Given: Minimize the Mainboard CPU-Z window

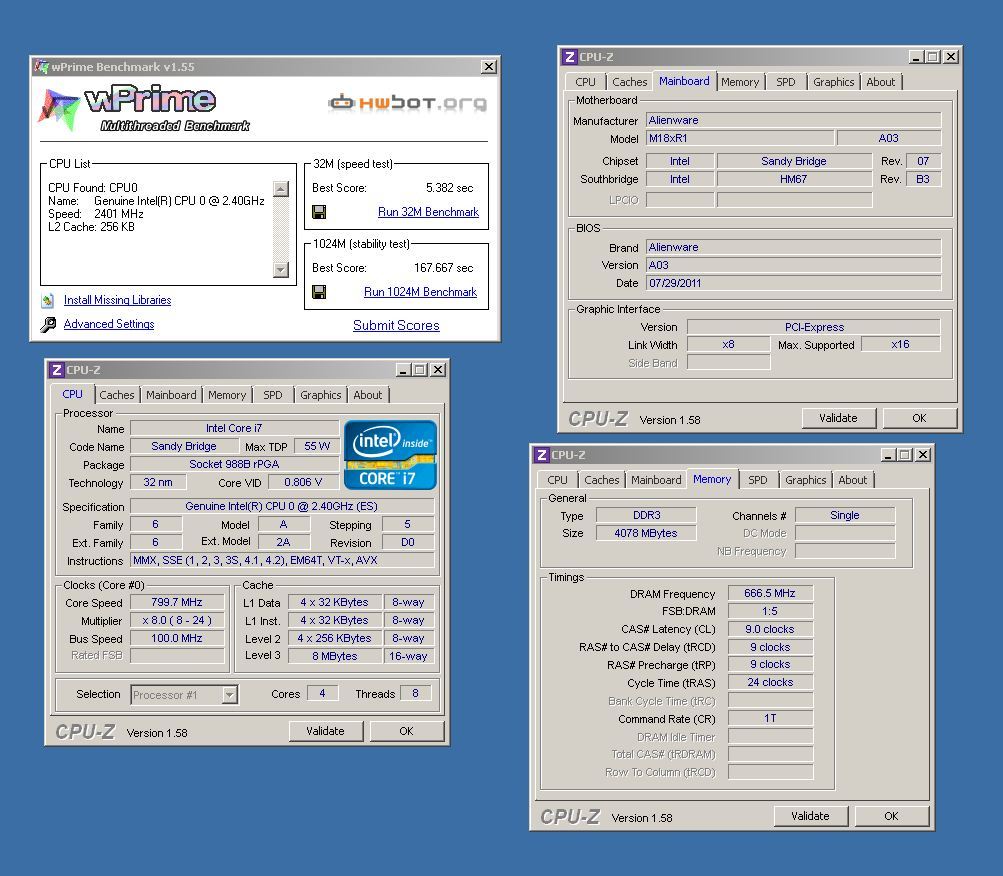Looking at the screenshot, I should click(x=916, y=57).
